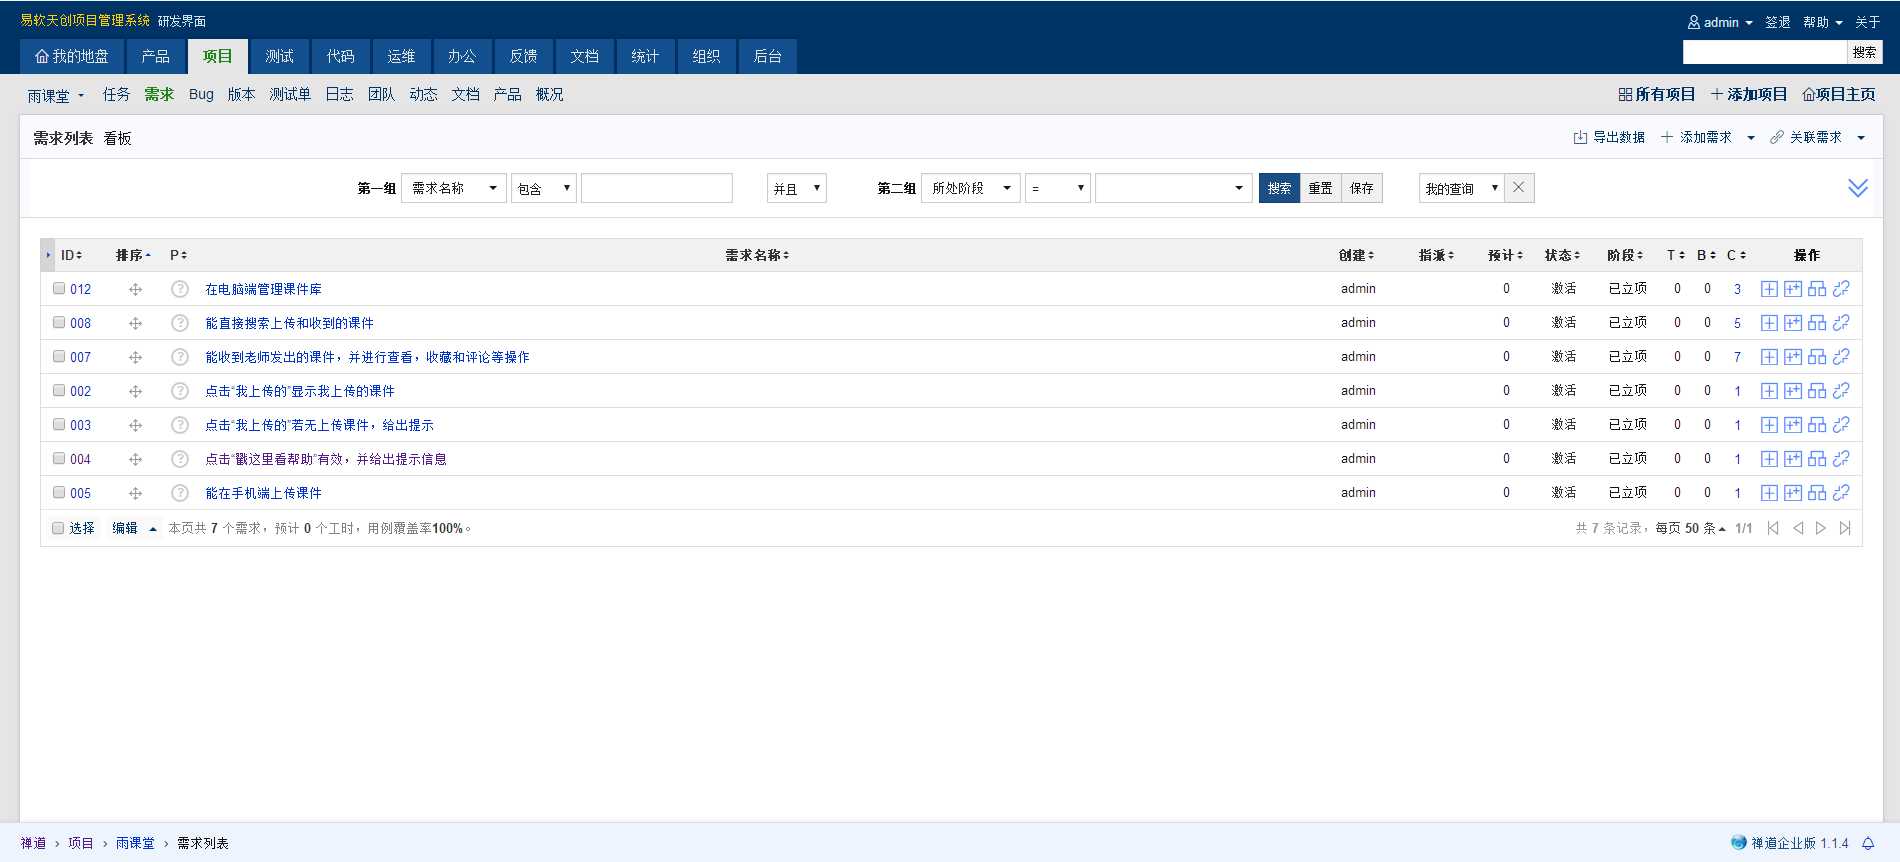Go to first page using pager icon

pos(1773,528)
